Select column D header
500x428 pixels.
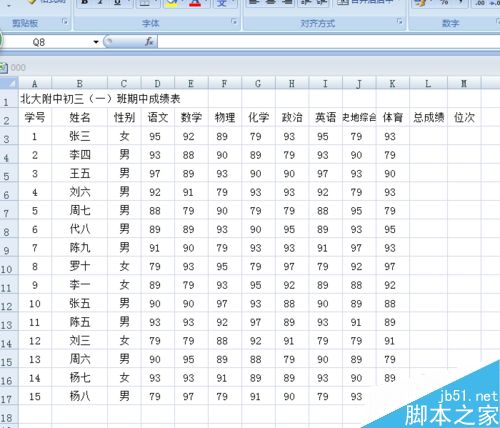[158, 83]
